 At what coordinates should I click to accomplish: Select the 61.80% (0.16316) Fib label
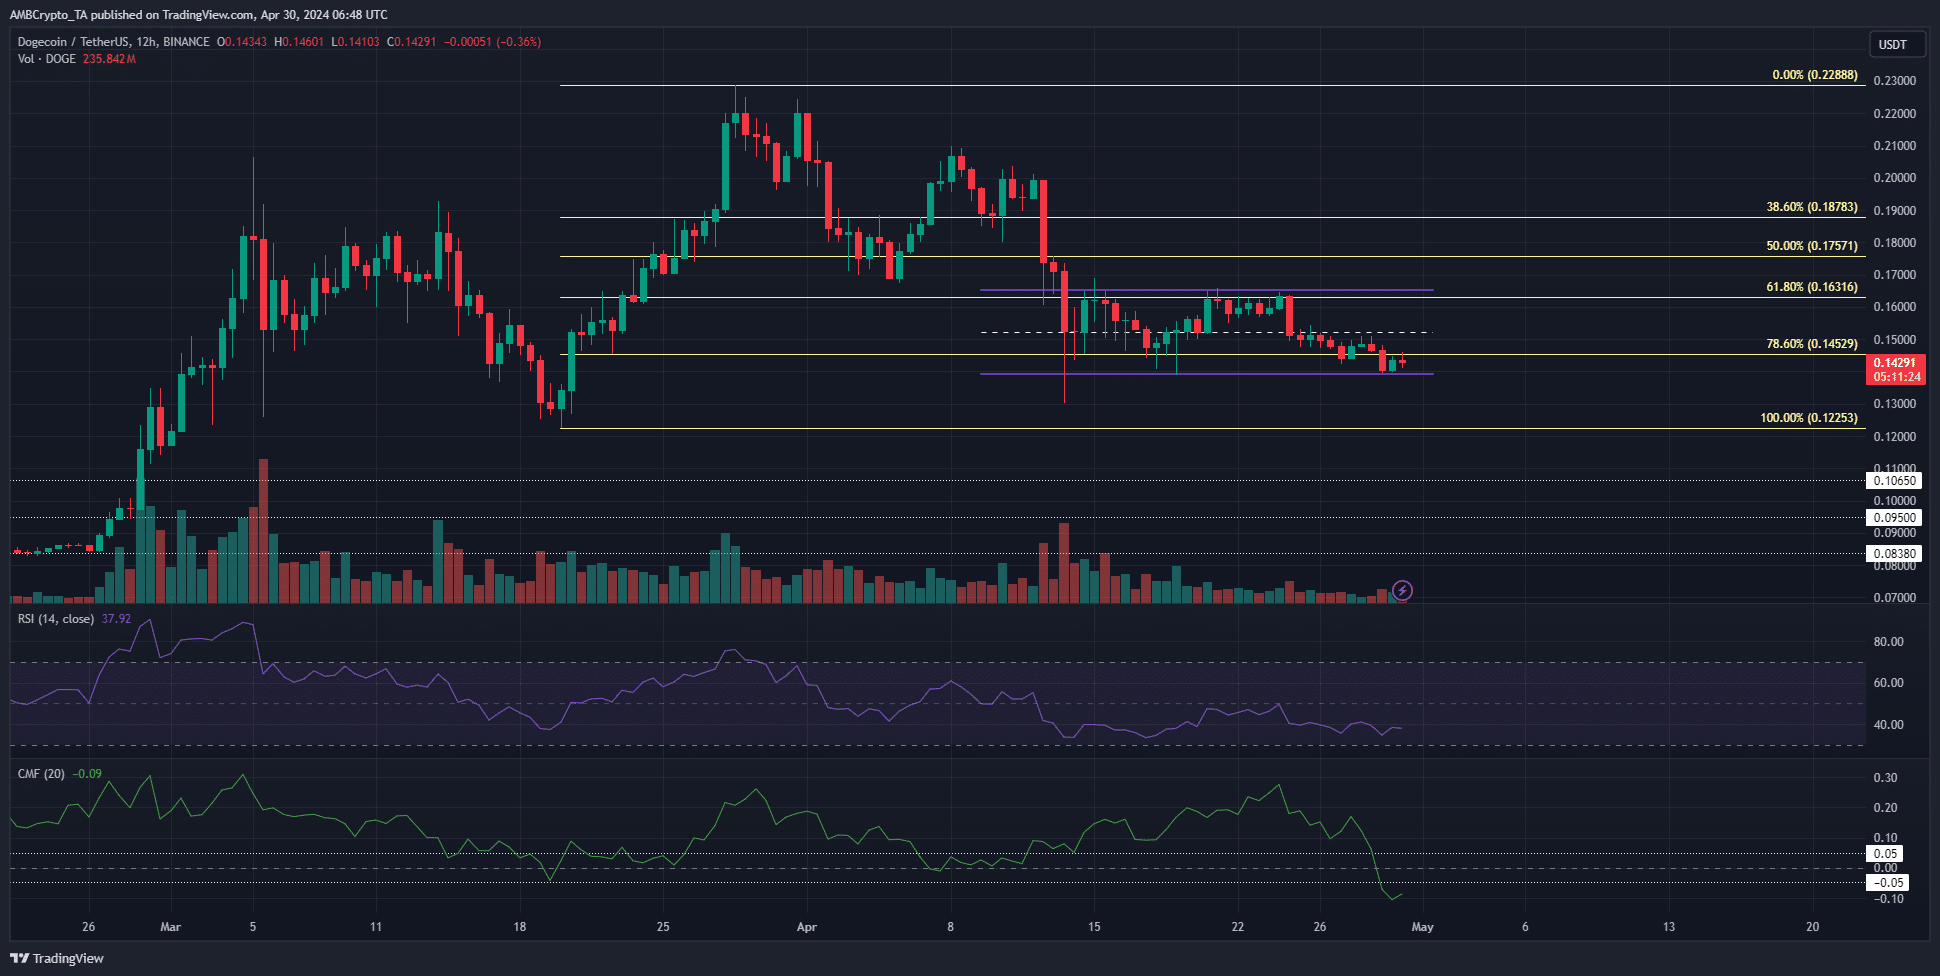1812,287
